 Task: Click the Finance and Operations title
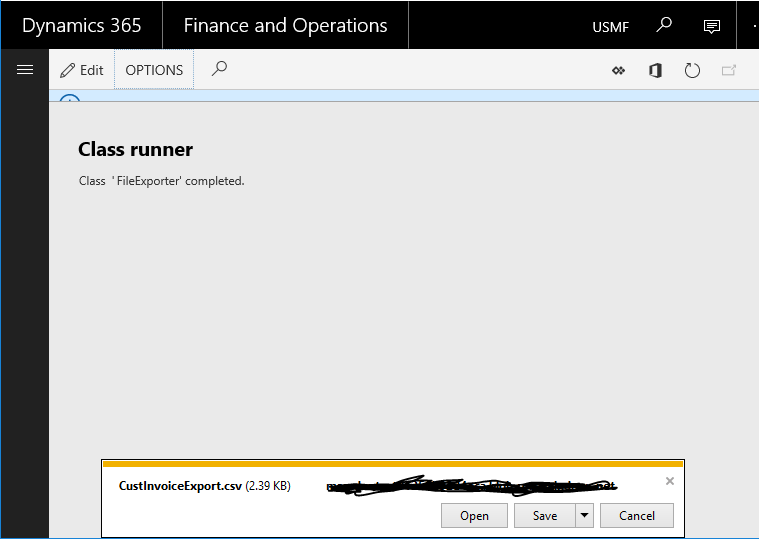click(x=285, y=26)
